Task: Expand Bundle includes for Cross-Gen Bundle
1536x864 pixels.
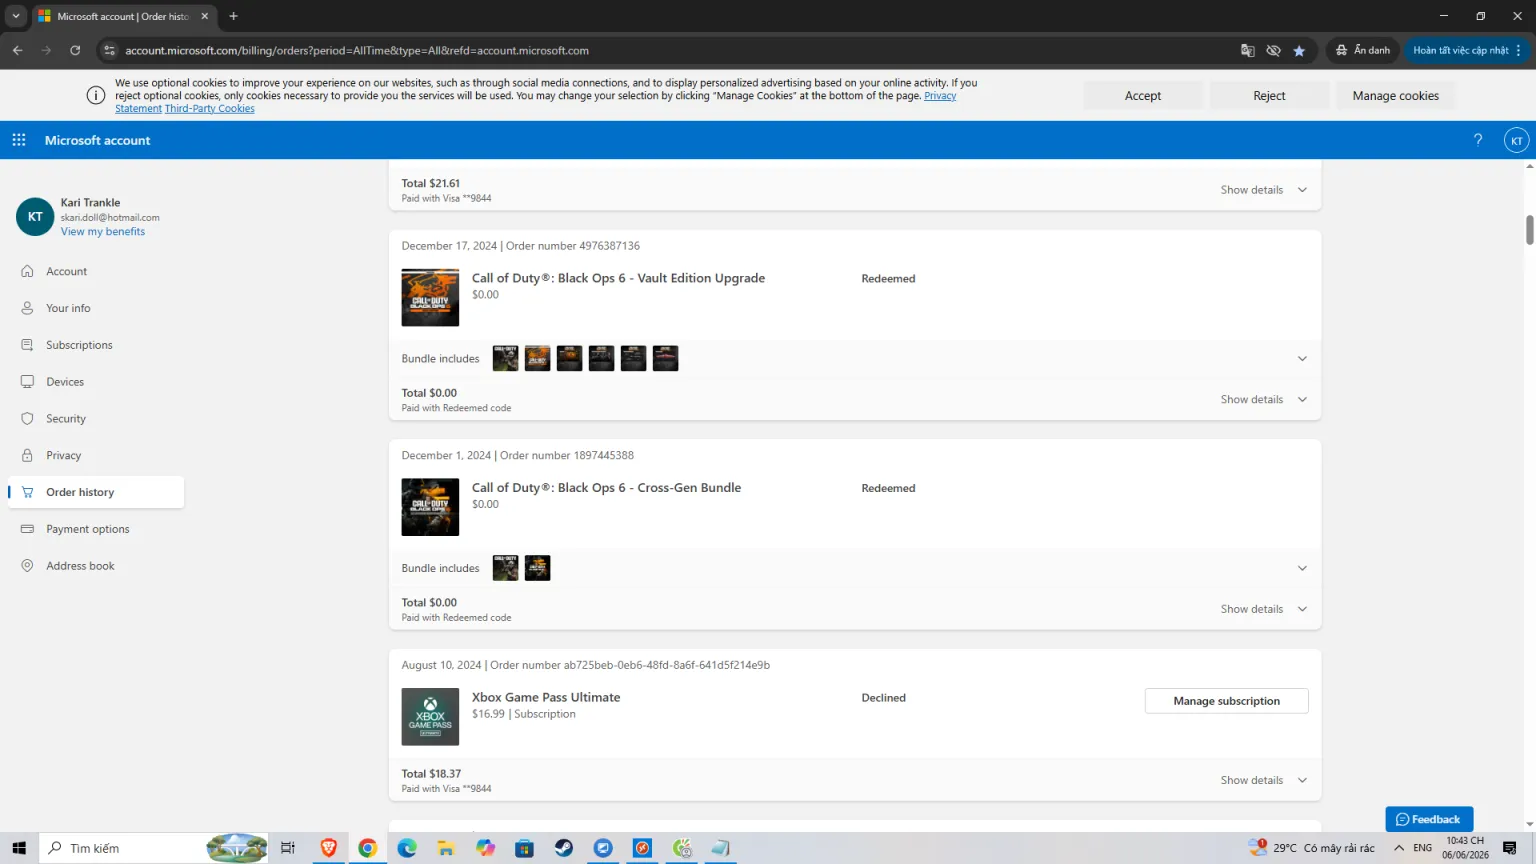Action: [1302, 568]
